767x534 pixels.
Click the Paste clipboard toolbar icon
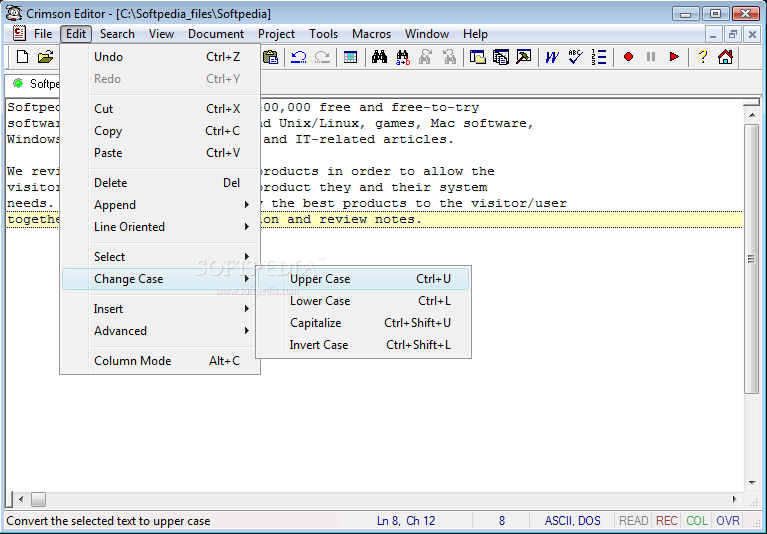pyautogui.click(x=271, y=57)
